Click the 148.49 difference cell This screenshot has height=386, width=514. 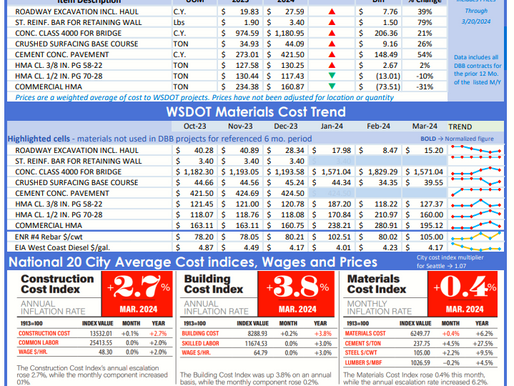coord(386,54)
